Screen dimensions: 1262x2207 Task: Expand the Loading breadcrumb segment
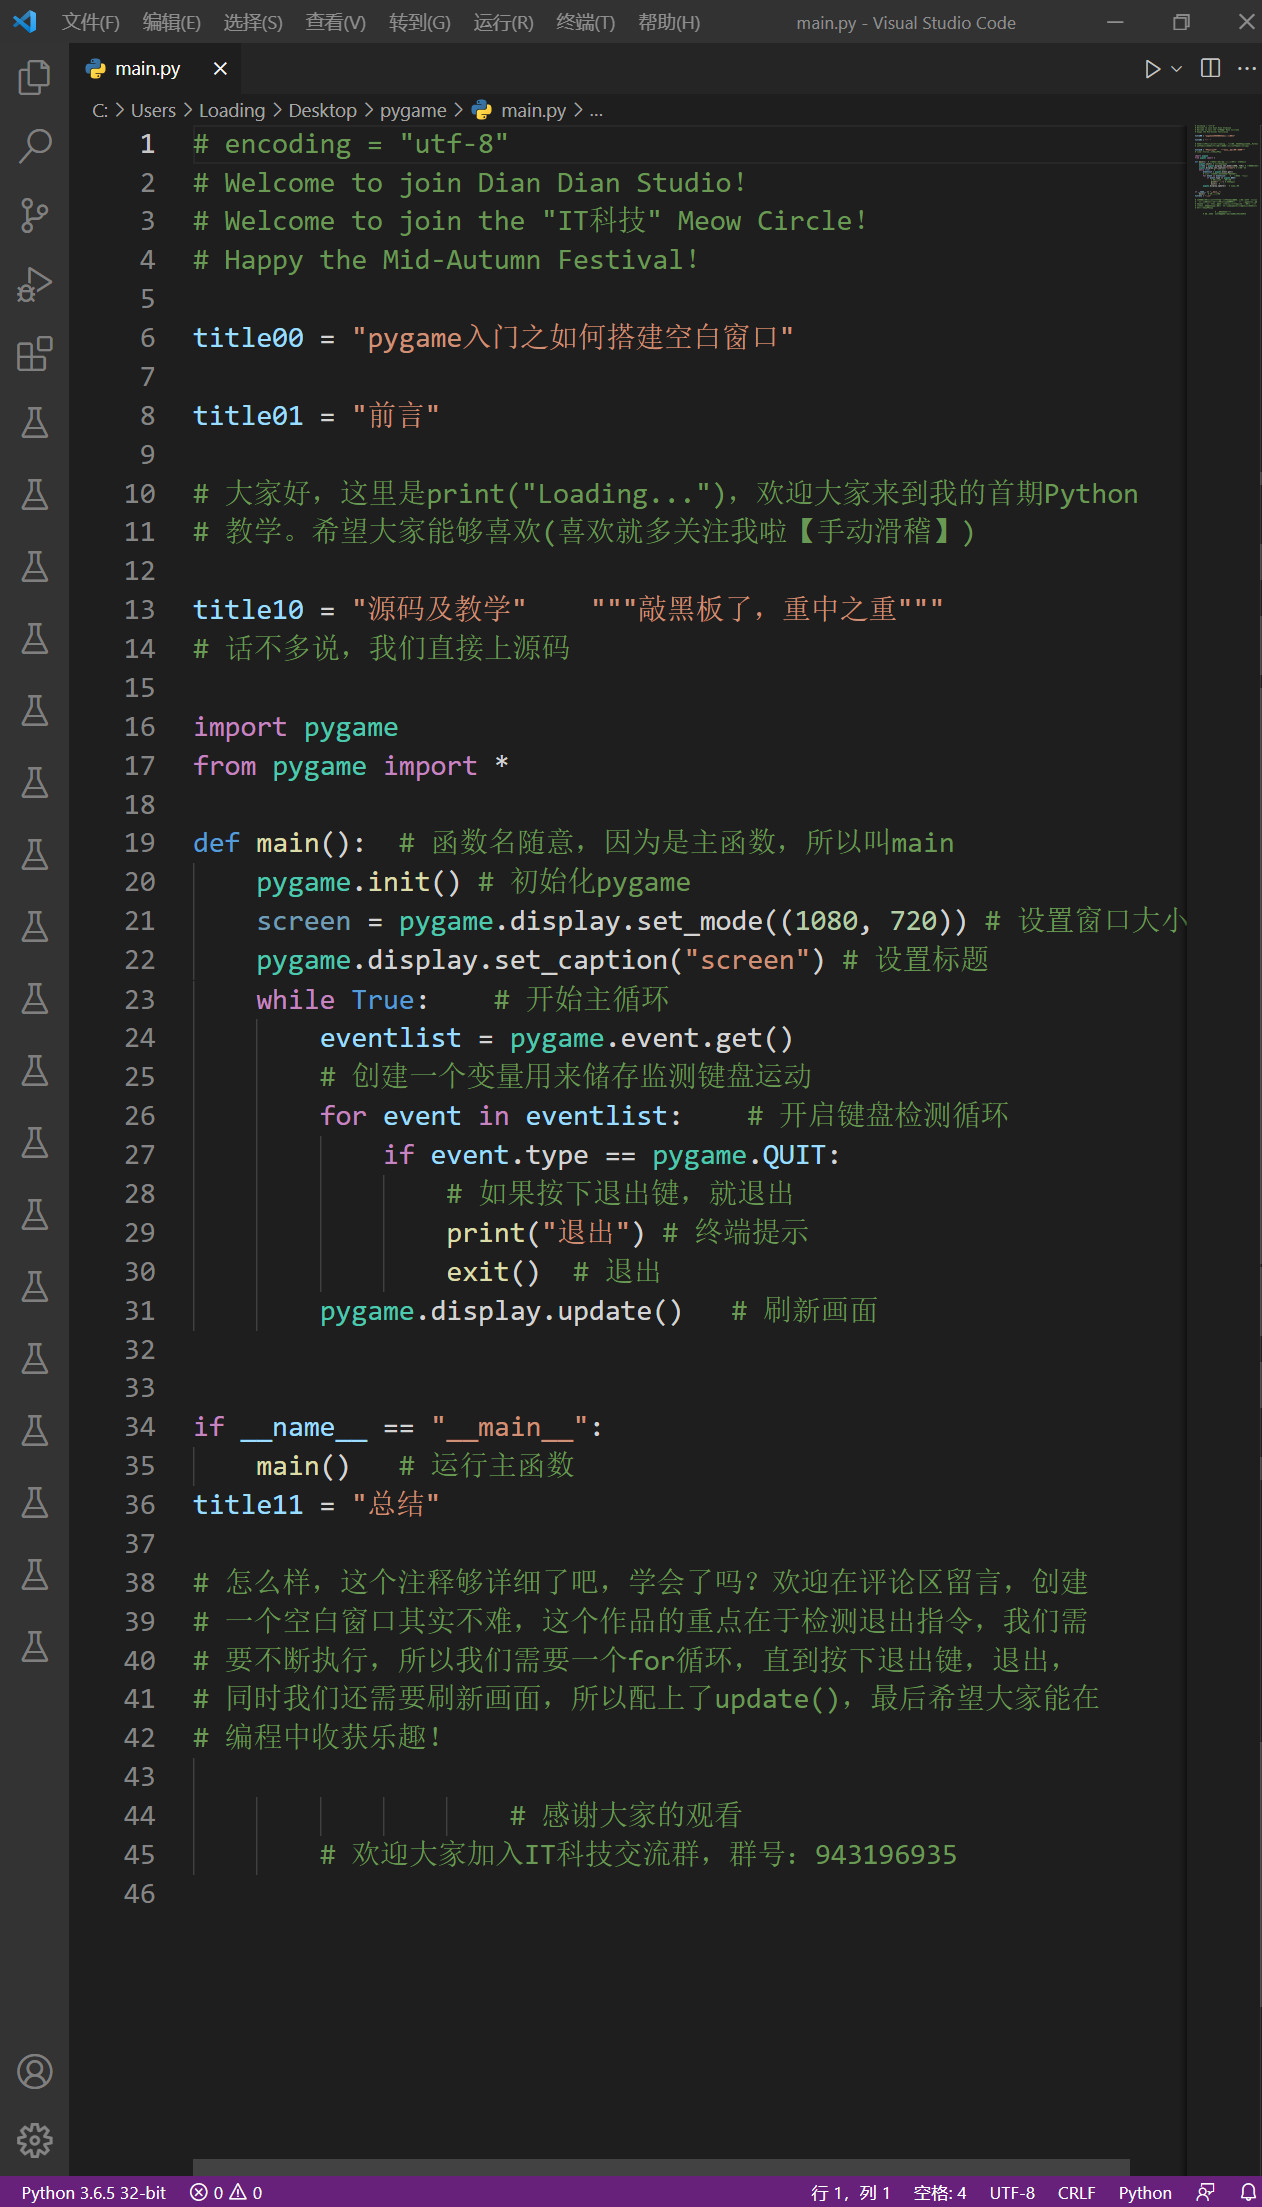tap(232, 110)
